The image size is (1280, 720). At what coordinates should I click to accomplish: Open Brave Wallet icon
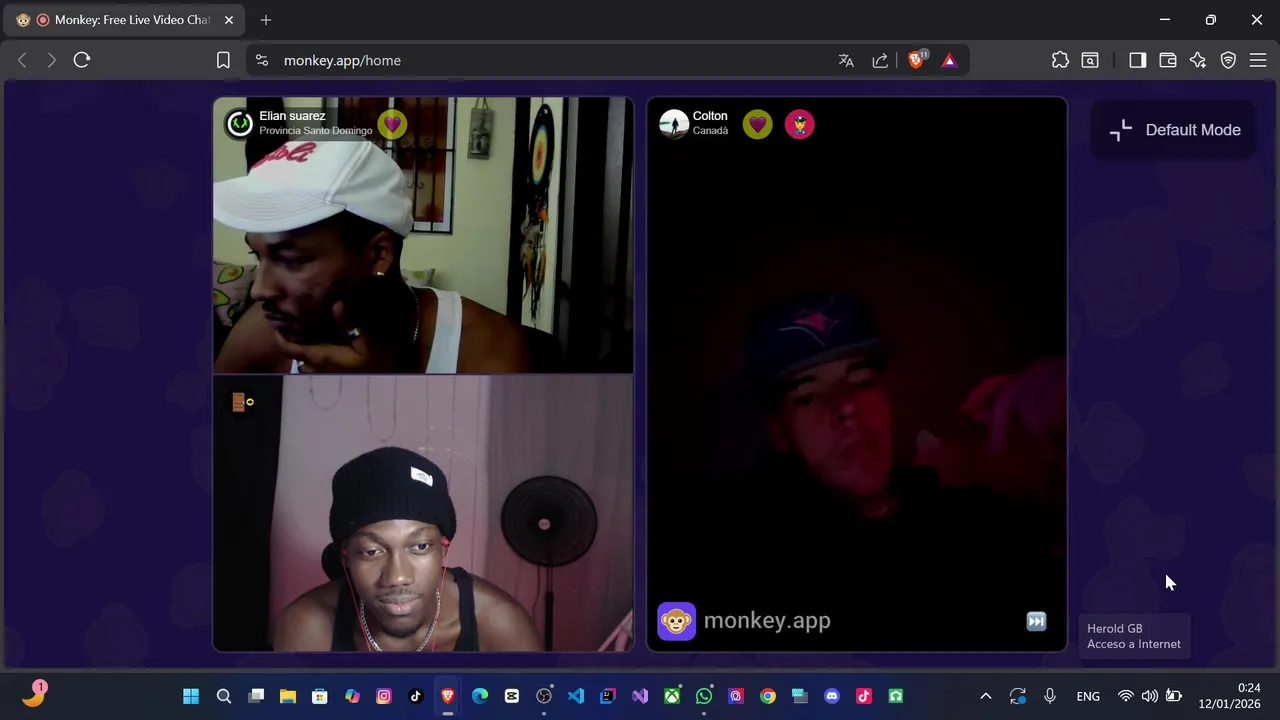[1167, 60]
